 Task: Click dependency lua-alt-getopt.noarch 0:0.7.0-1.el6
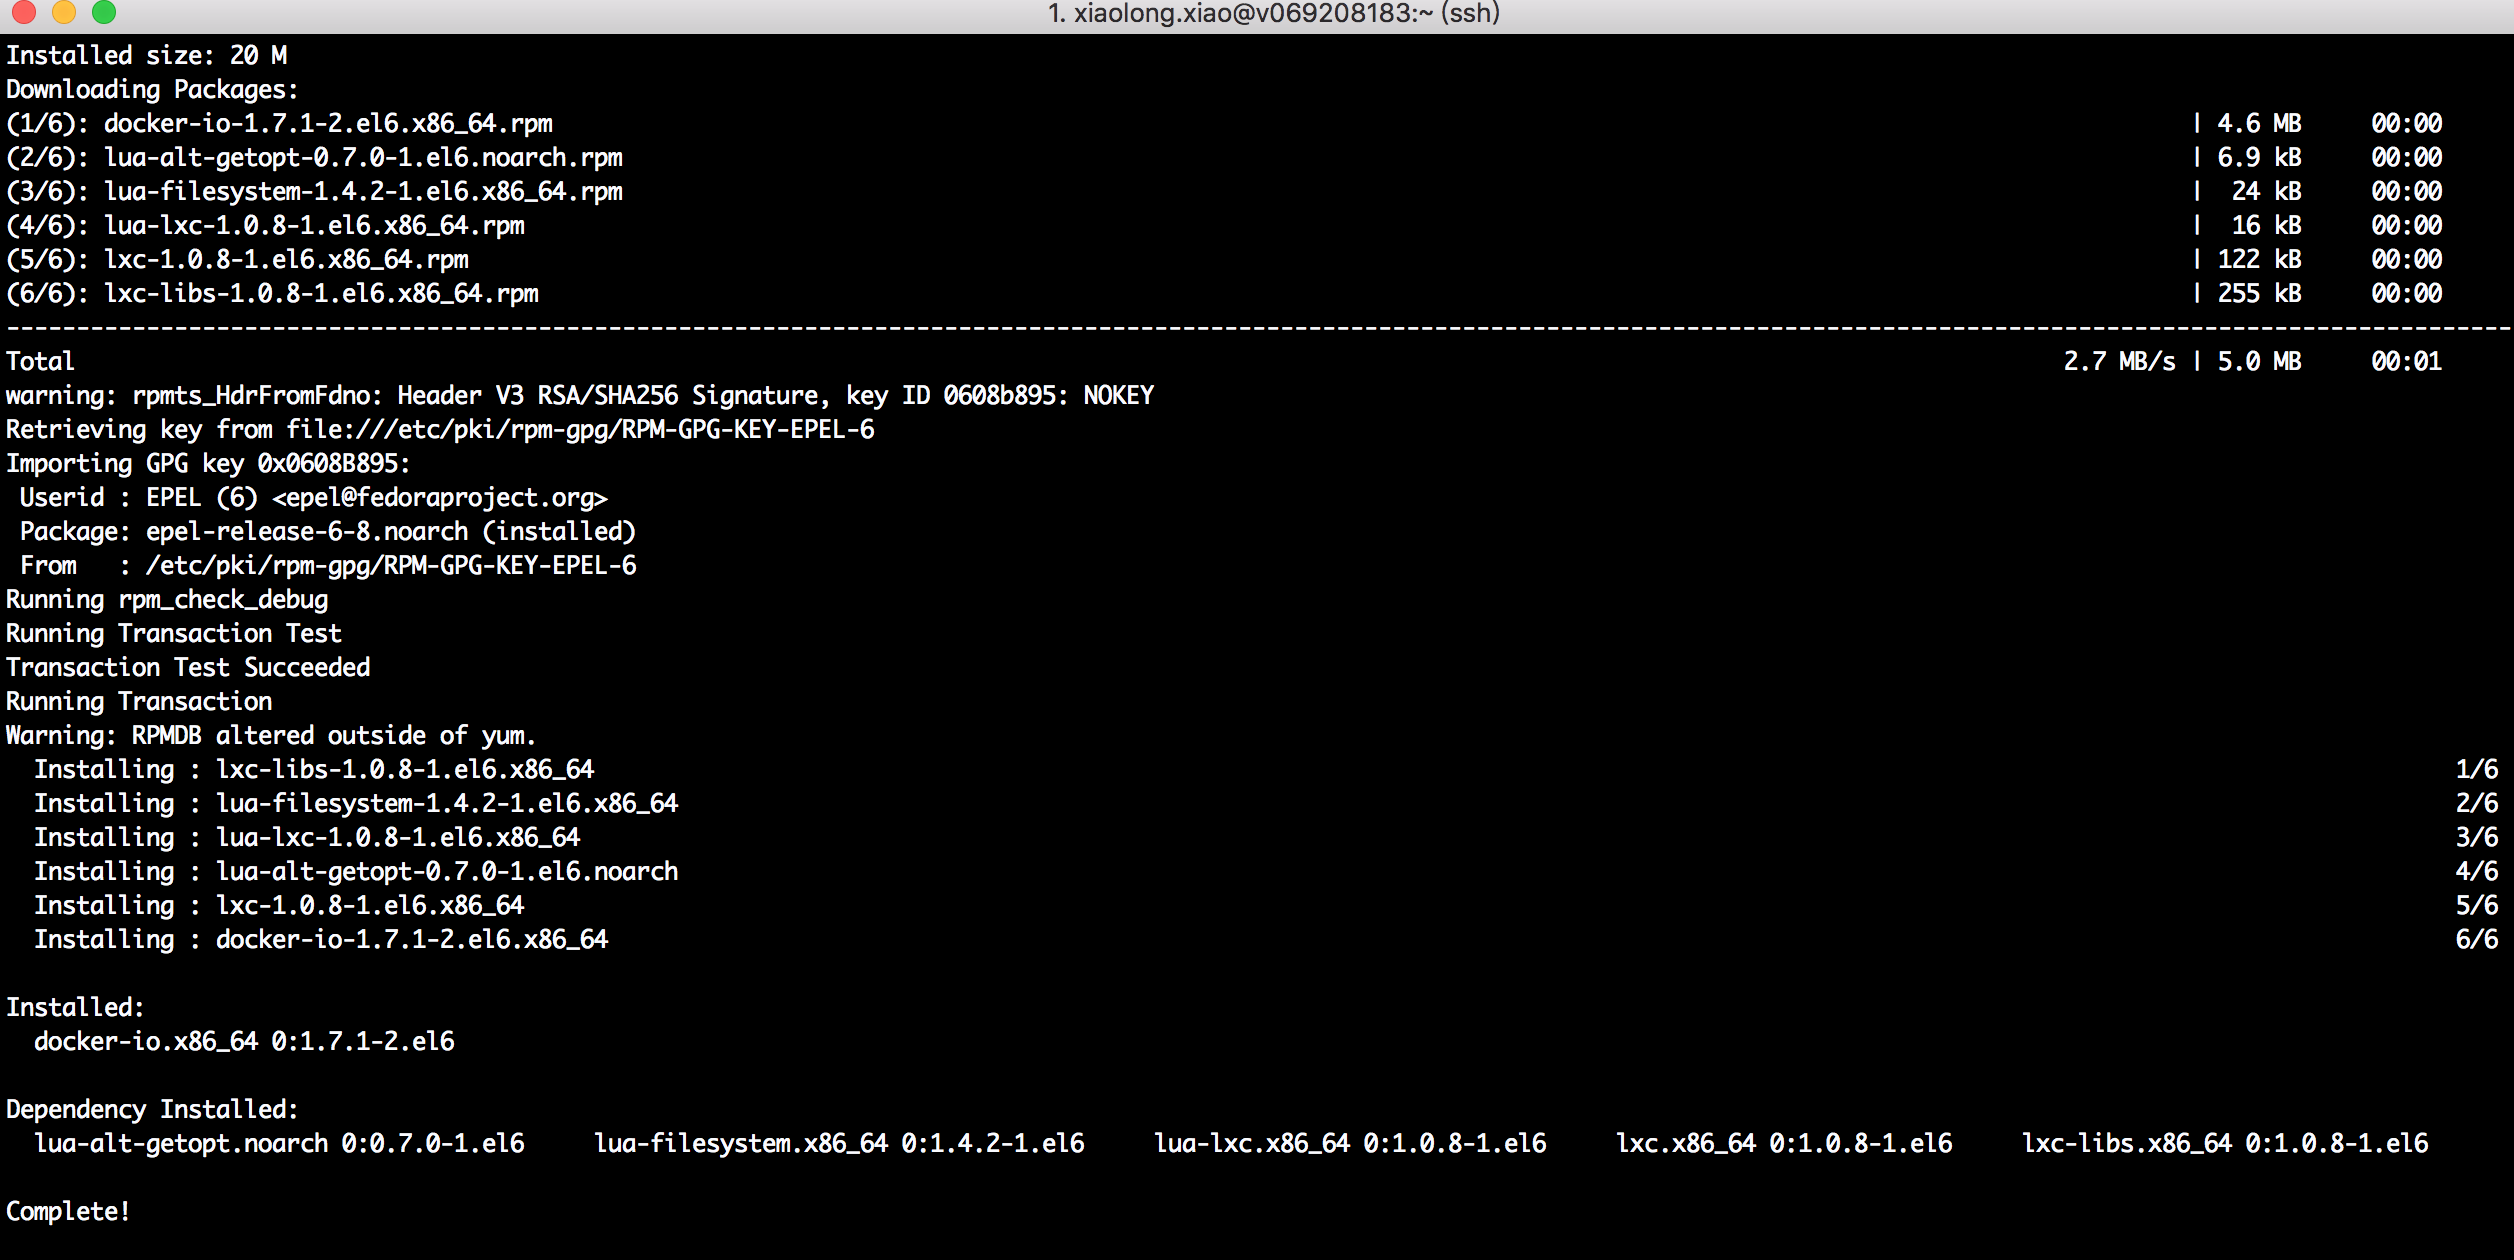(x=279, y=1144)
